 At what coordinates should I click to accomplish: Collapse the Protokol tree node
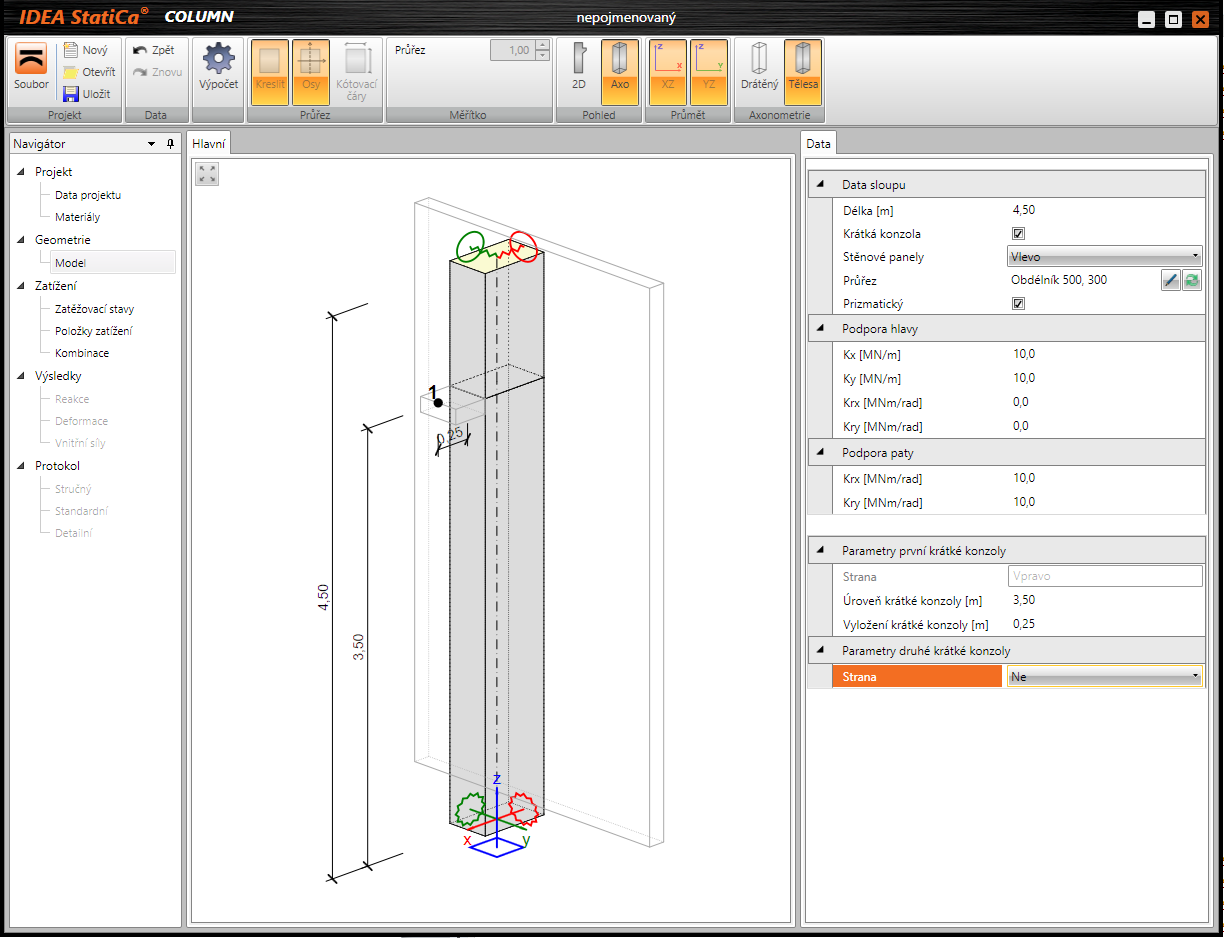[x=22, y=466]
